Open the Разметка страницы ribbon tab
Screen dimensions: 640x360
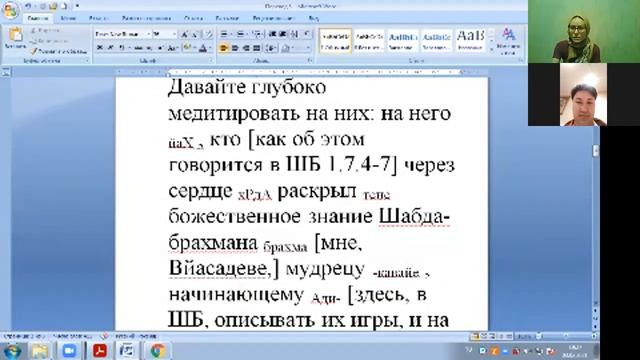146,18
